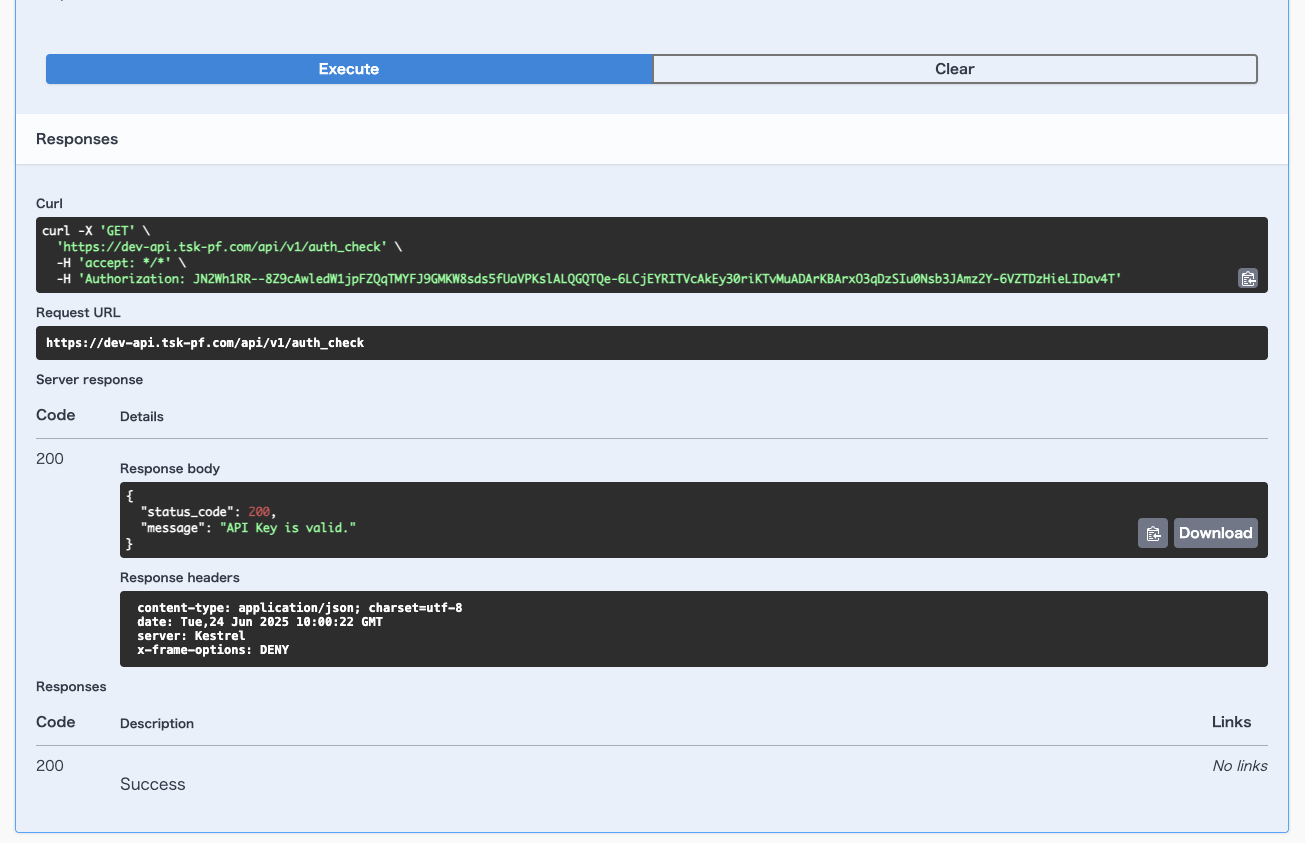Image resolution: width=1305 pixels, height=843 pixels.
Task: Click the content-type response header line
Action: 299,608
